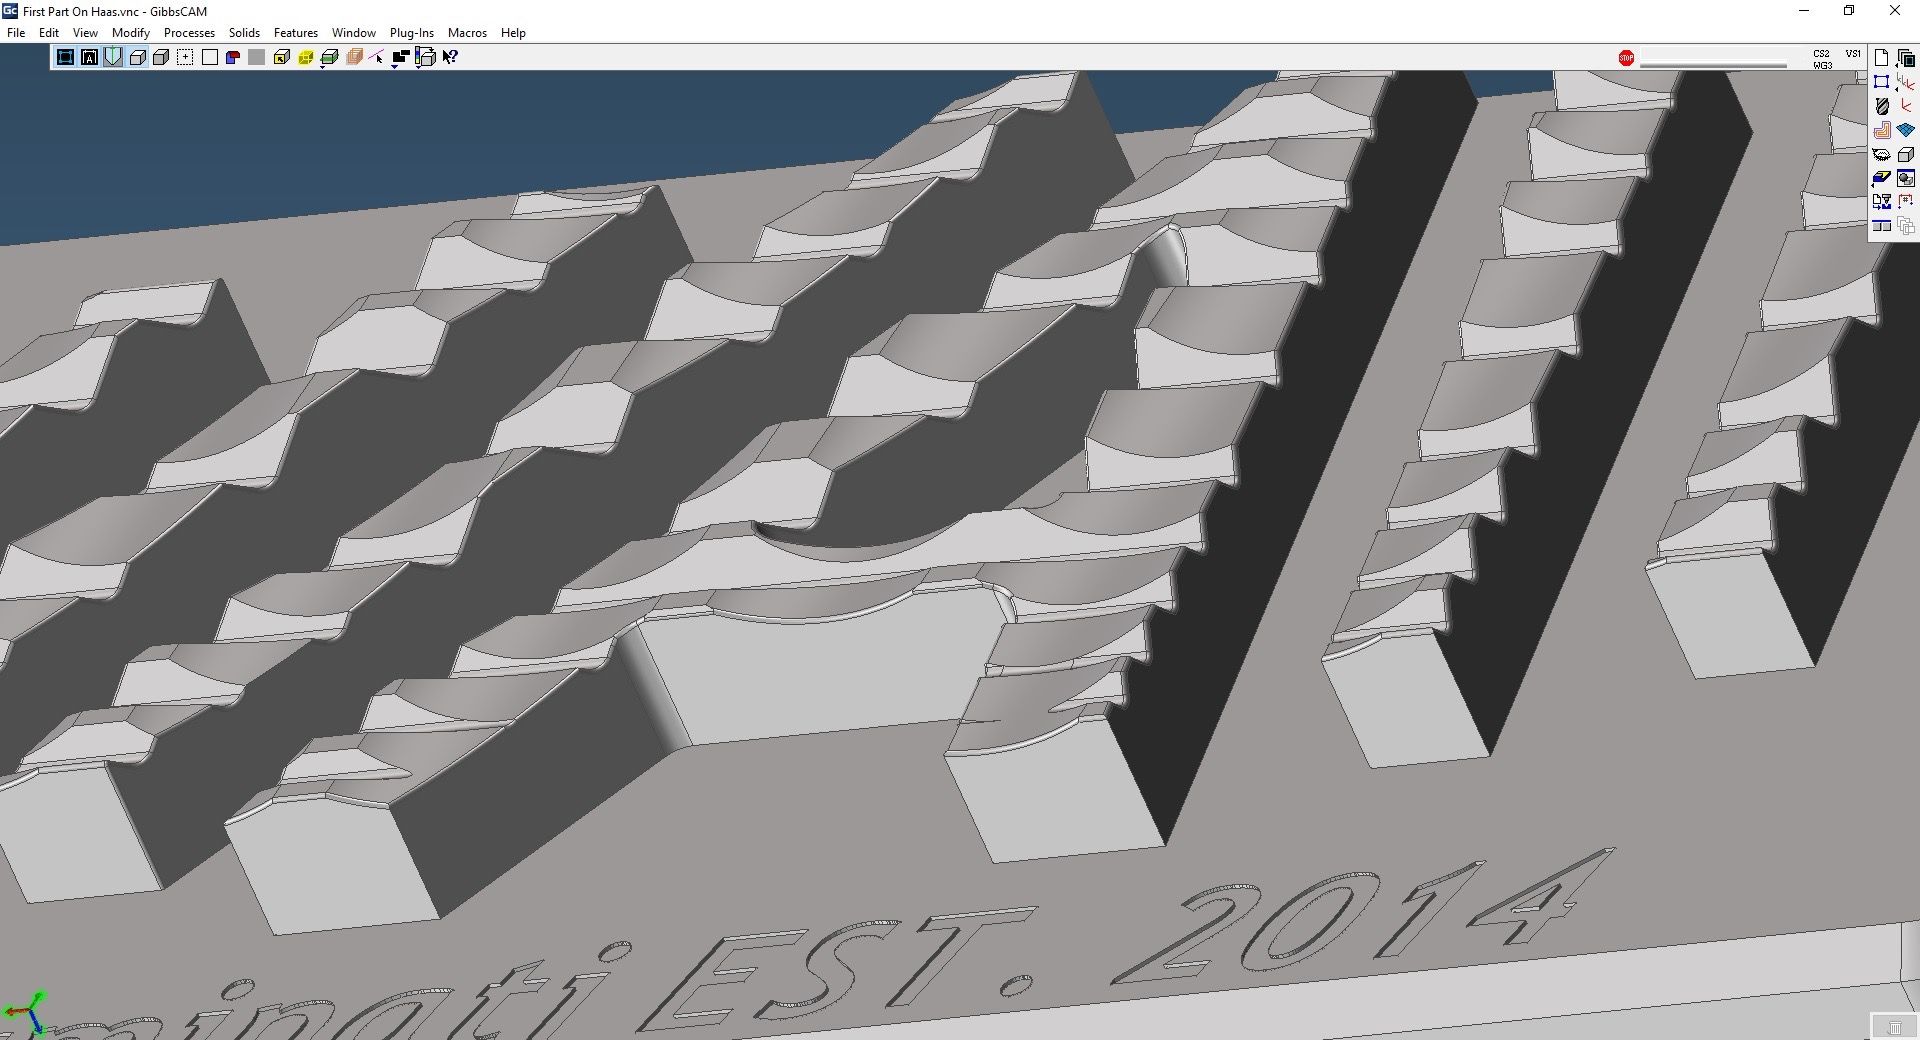The width and height of the screenshot is (1920, 1040).
Task: Click the two gray panels icon
Action: pyautogui.click(x=1881, y=226)
